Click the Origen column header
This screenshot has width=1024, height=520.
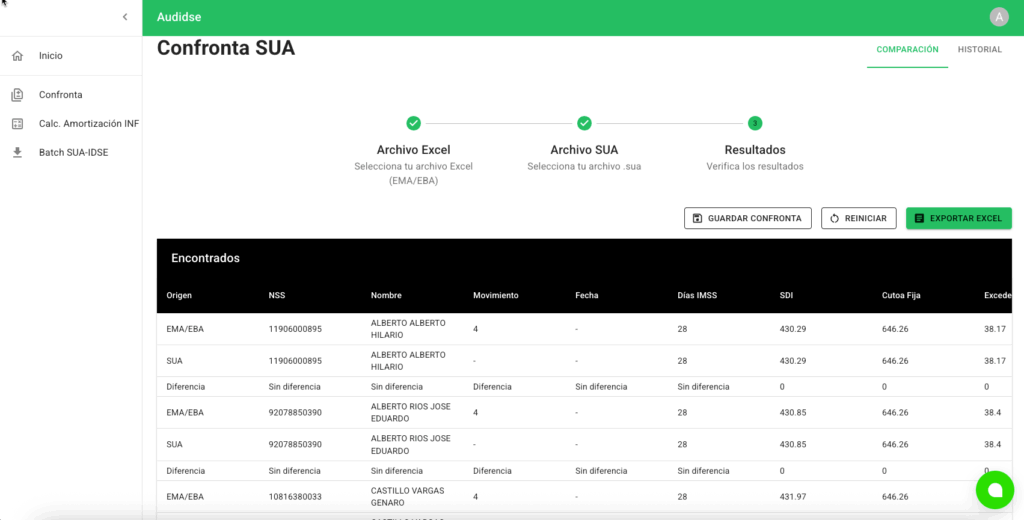coord(179,295)
